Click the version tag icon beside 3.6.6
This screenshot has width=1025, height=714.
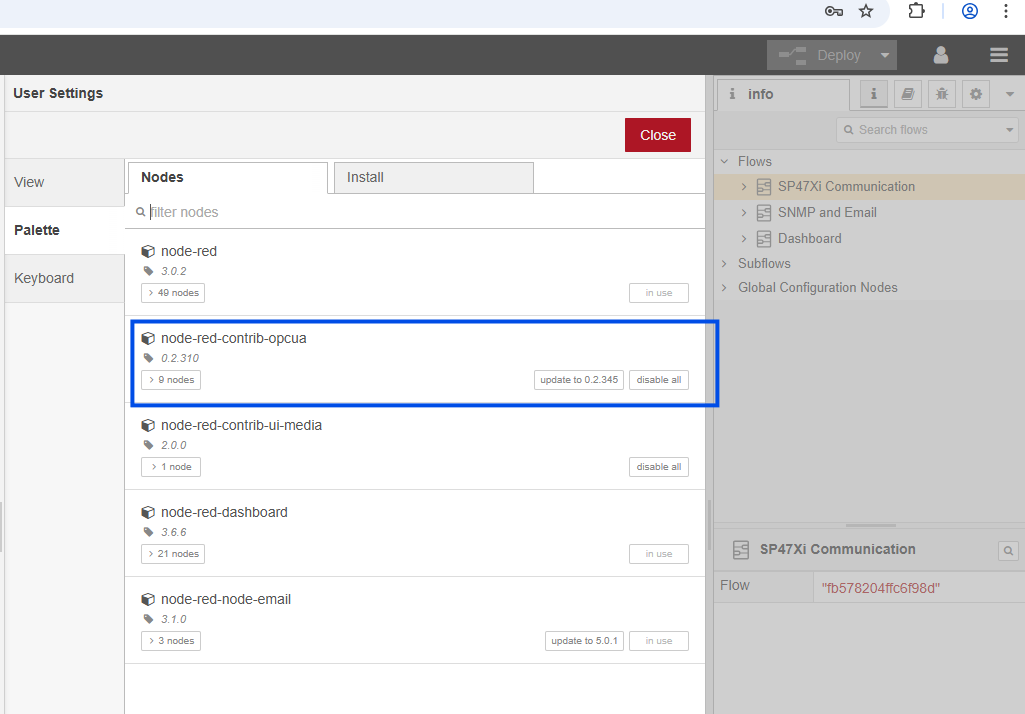point(148,532)
